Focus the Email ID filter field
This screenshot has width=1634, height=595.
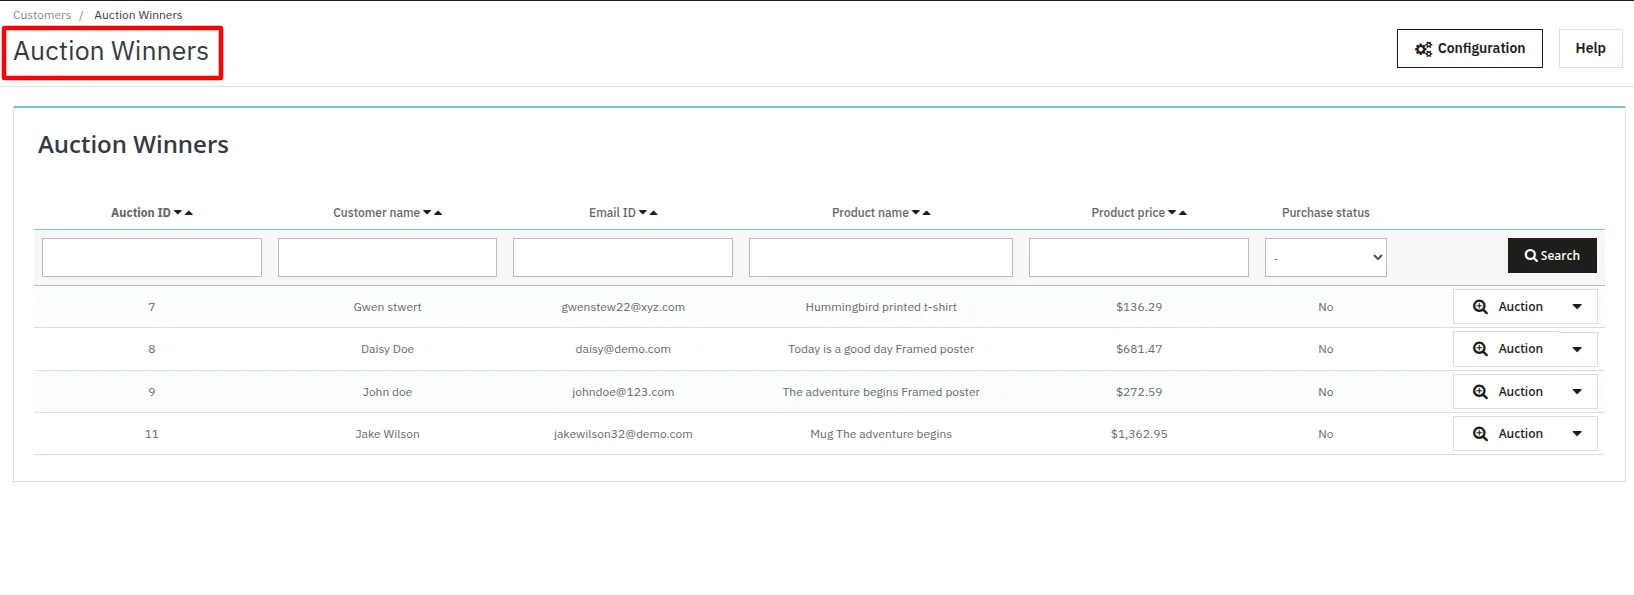[623, 257]
